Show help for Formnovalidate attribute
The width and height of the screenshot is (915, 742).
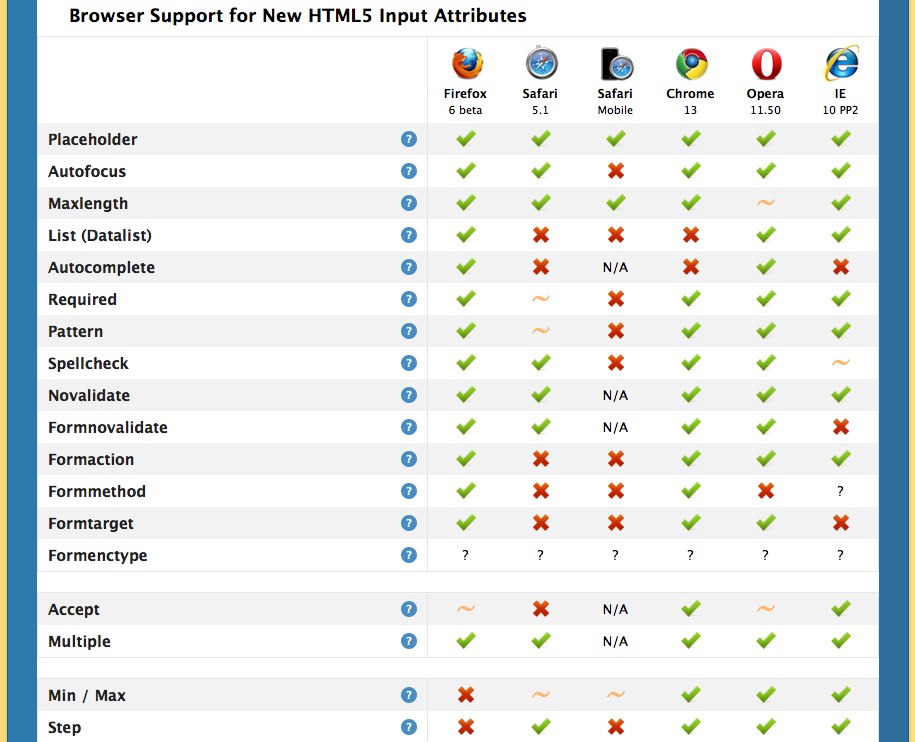coord(409,427)
